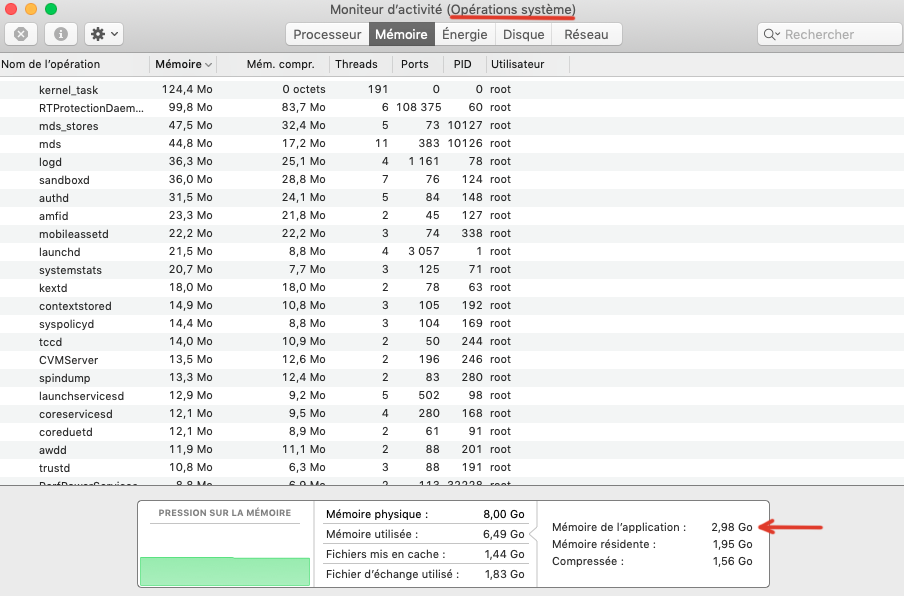Image resolution: width=904 pixels, height=596 pixels.
Task: Select the mobileassetd process
Action: (x=452, y=233)
